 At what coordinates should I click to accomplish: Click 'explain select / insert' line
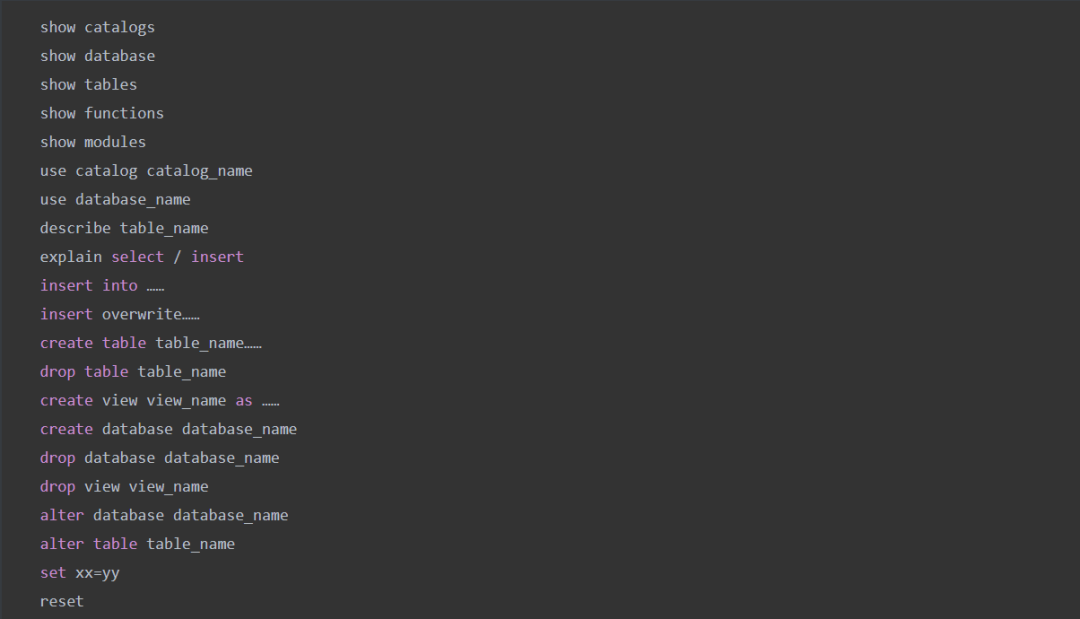142,257
